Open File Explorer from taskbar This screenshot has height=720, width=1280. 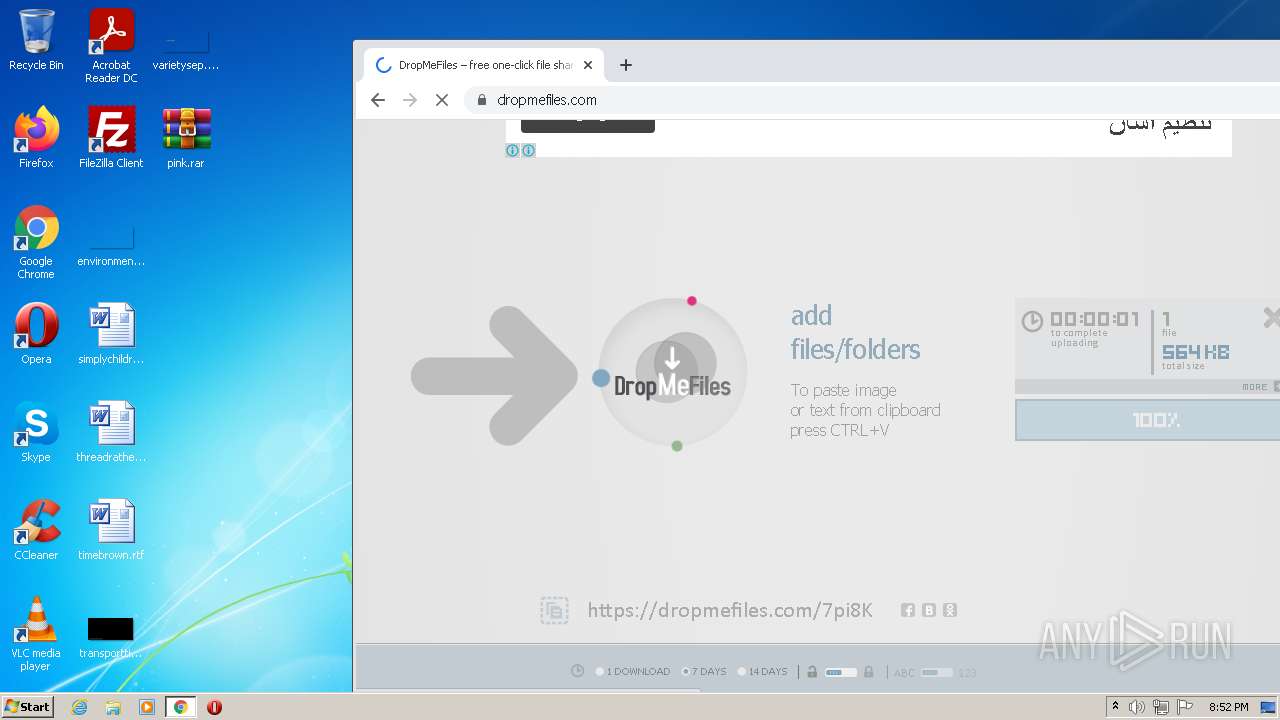pos(113,707)
